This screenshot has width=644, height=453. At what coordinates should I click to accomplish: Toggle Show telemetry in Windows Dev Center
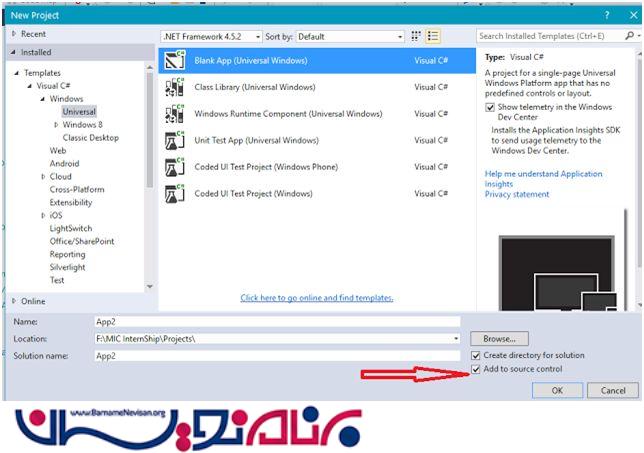[x=490, y=108]
